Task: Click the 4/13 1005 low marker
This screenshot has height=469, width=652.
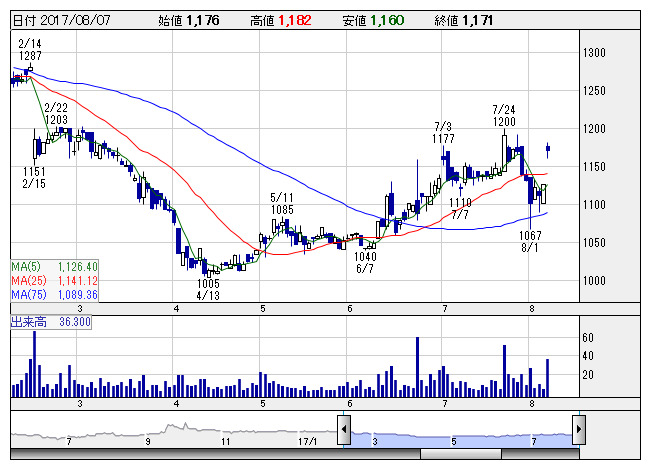Action: tap(207, 289)
